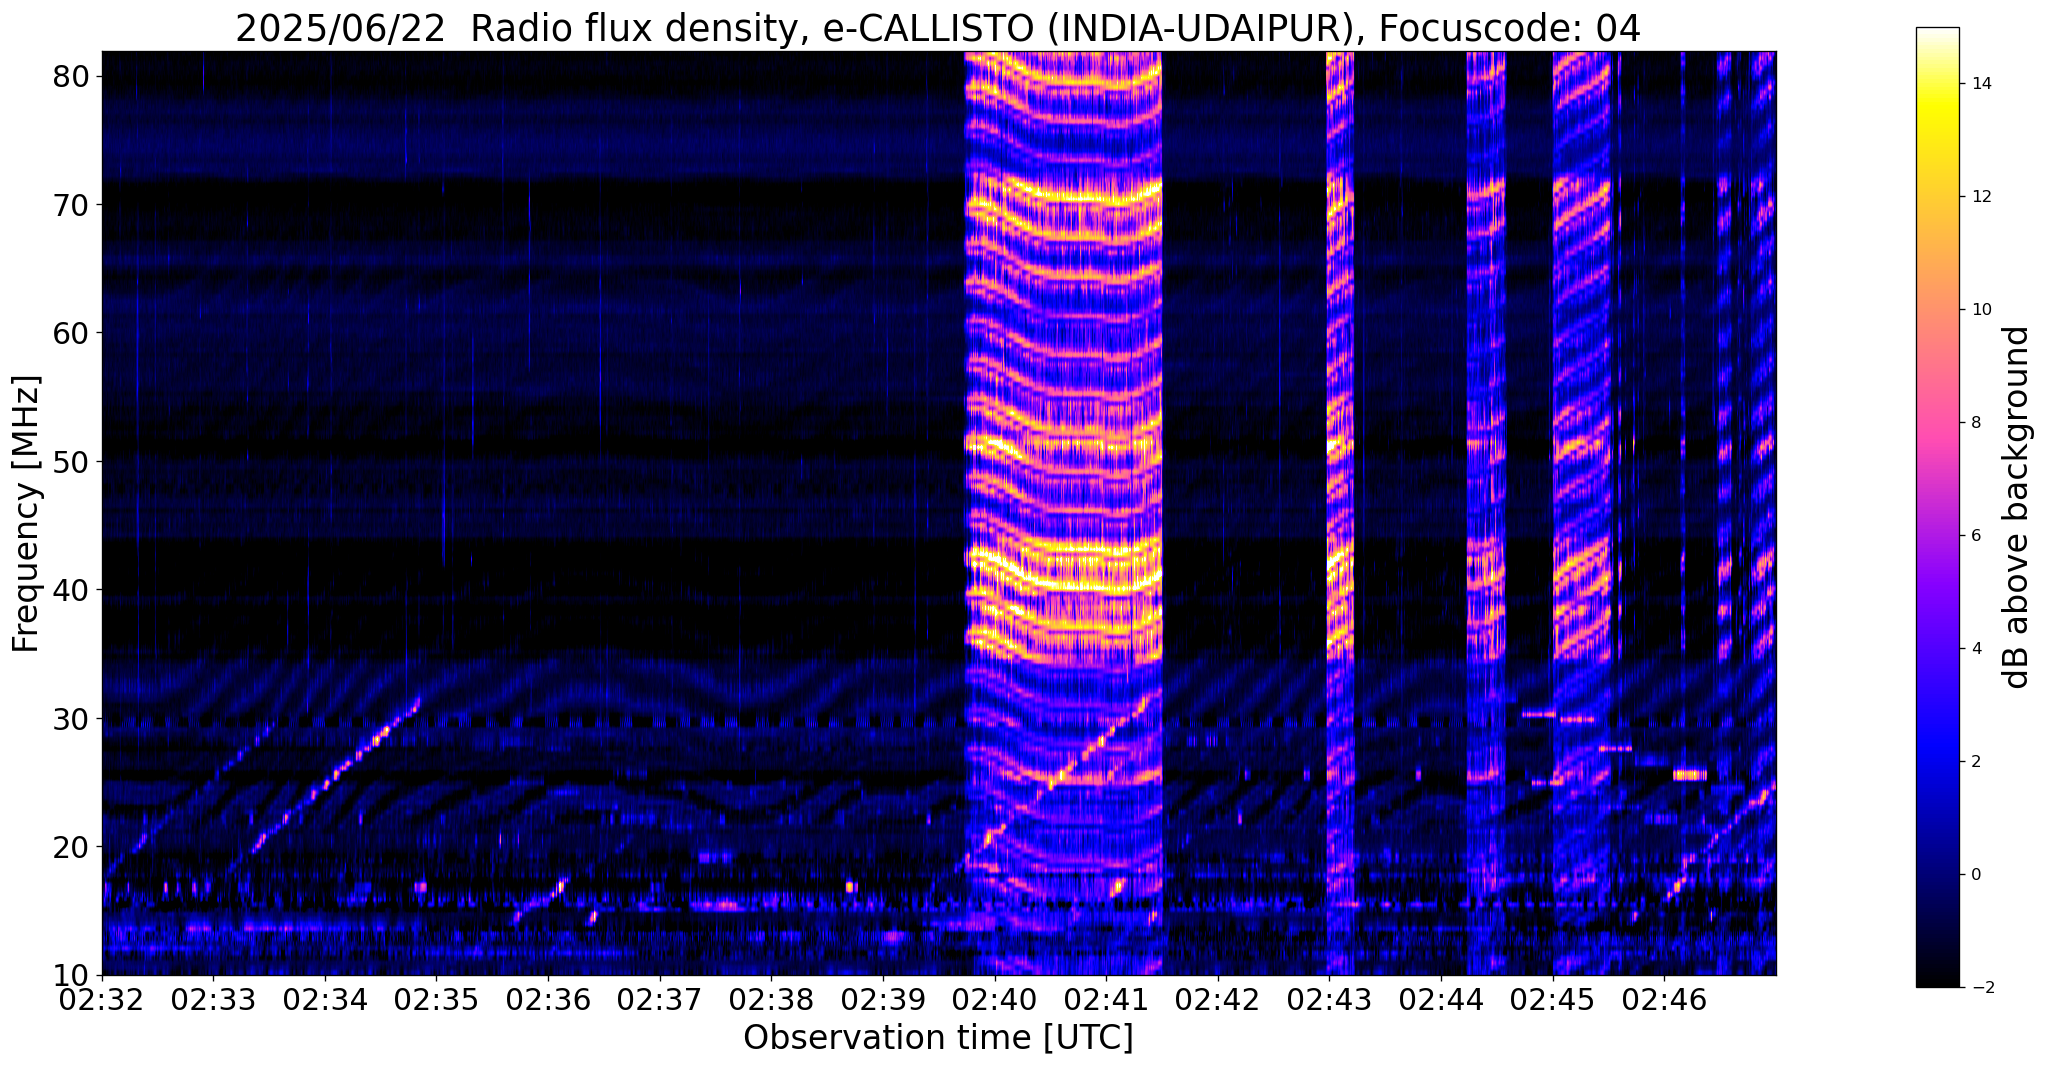This screenshot has height=1067, width=2047.
Task: Click the black bottom end of the colorbar
Action: (1937, 980)
